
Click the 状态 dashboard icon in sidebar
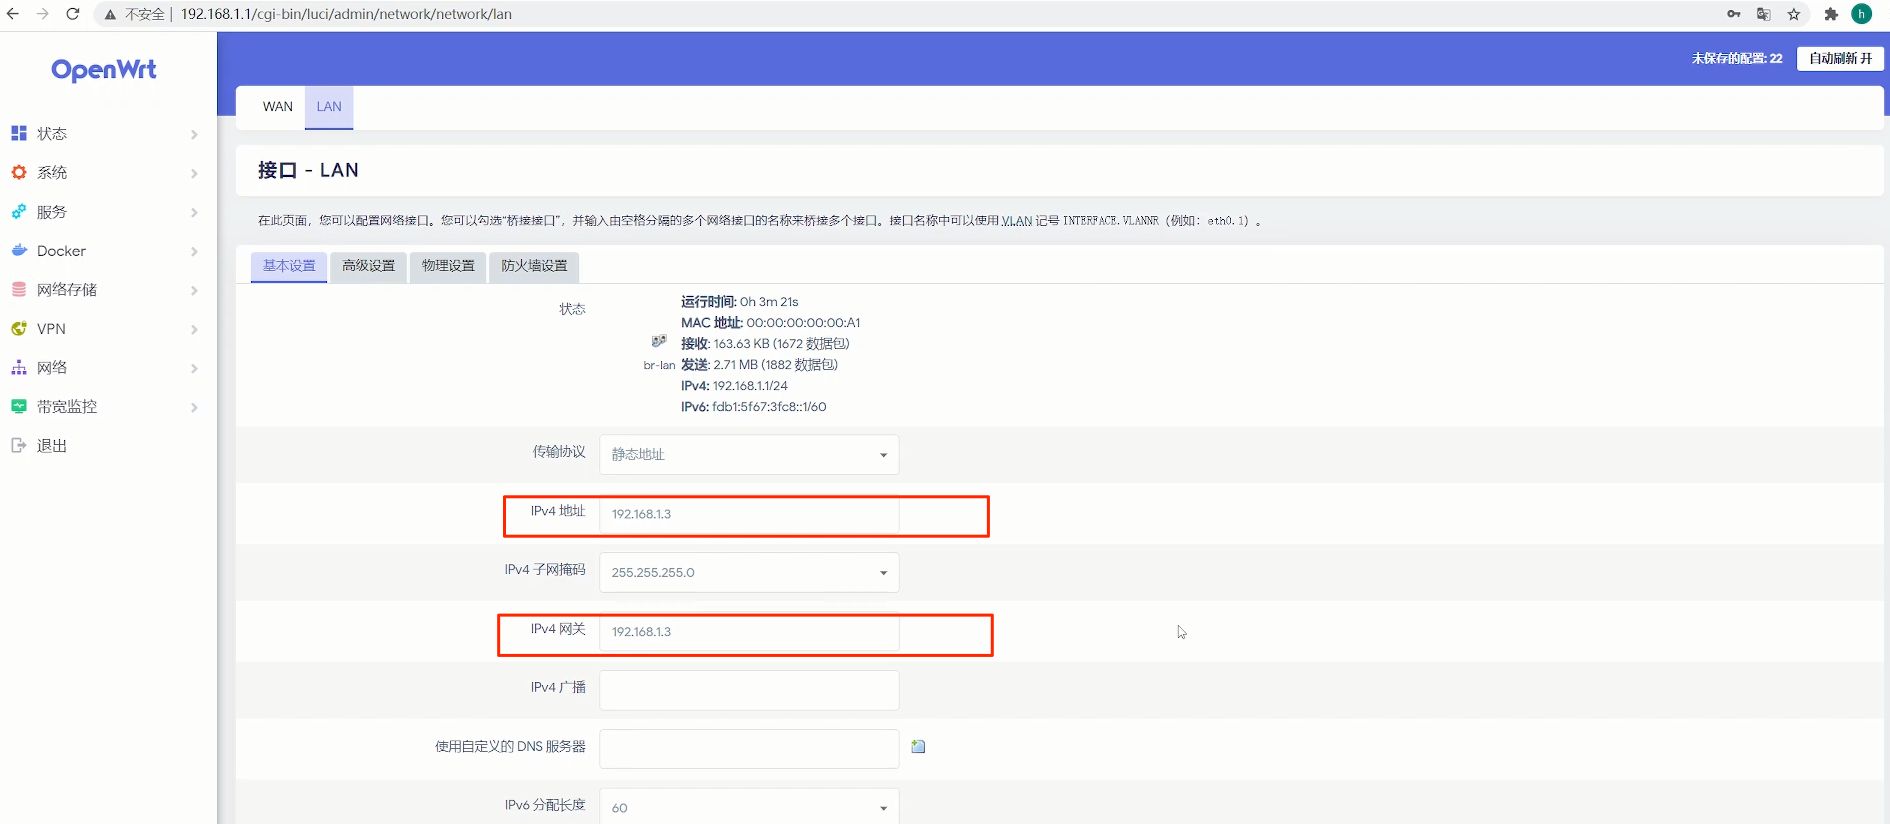[19, 133]
